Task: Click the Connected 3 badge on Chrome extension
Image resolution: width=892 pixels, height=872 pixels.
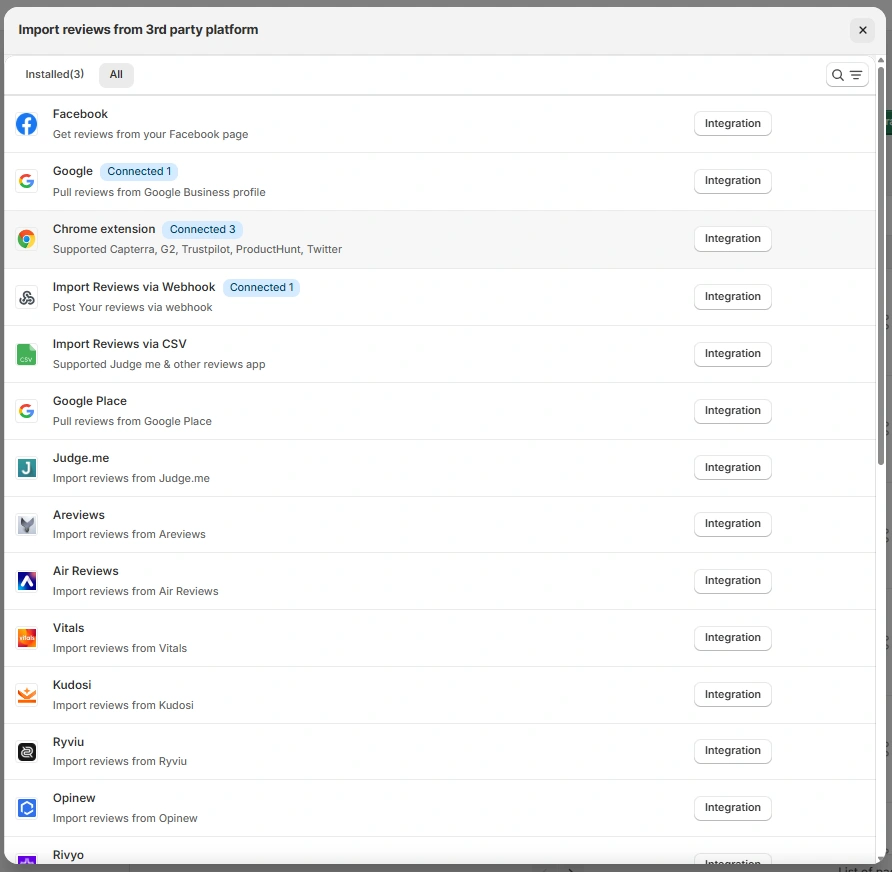Action: point(203,229)
